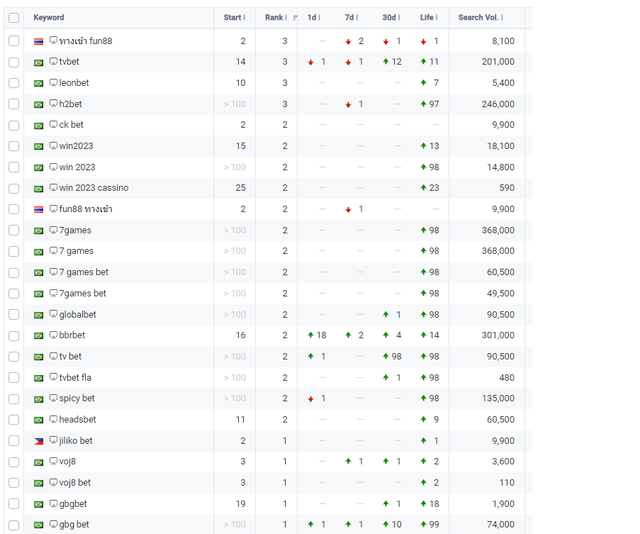
Task: Click the Thailand flag on fun88 ทางเข้า row
Action: tap(38, 209)
